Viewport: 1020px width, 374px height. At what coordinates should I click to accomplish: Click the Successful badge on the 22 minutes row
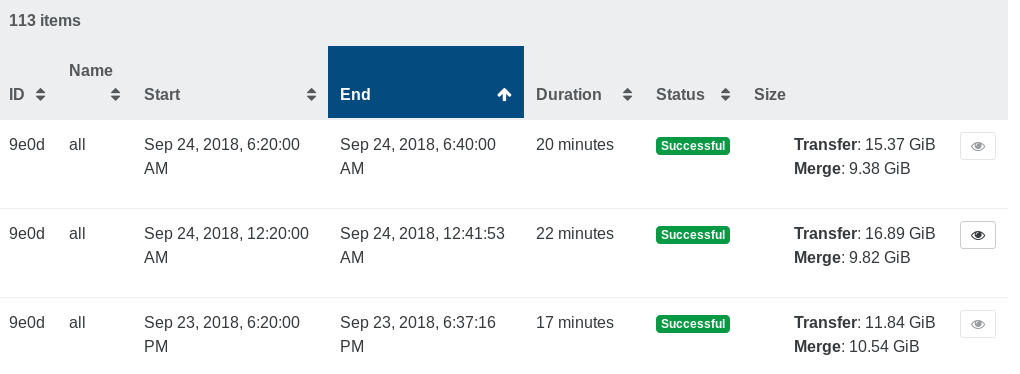(693, 235)
